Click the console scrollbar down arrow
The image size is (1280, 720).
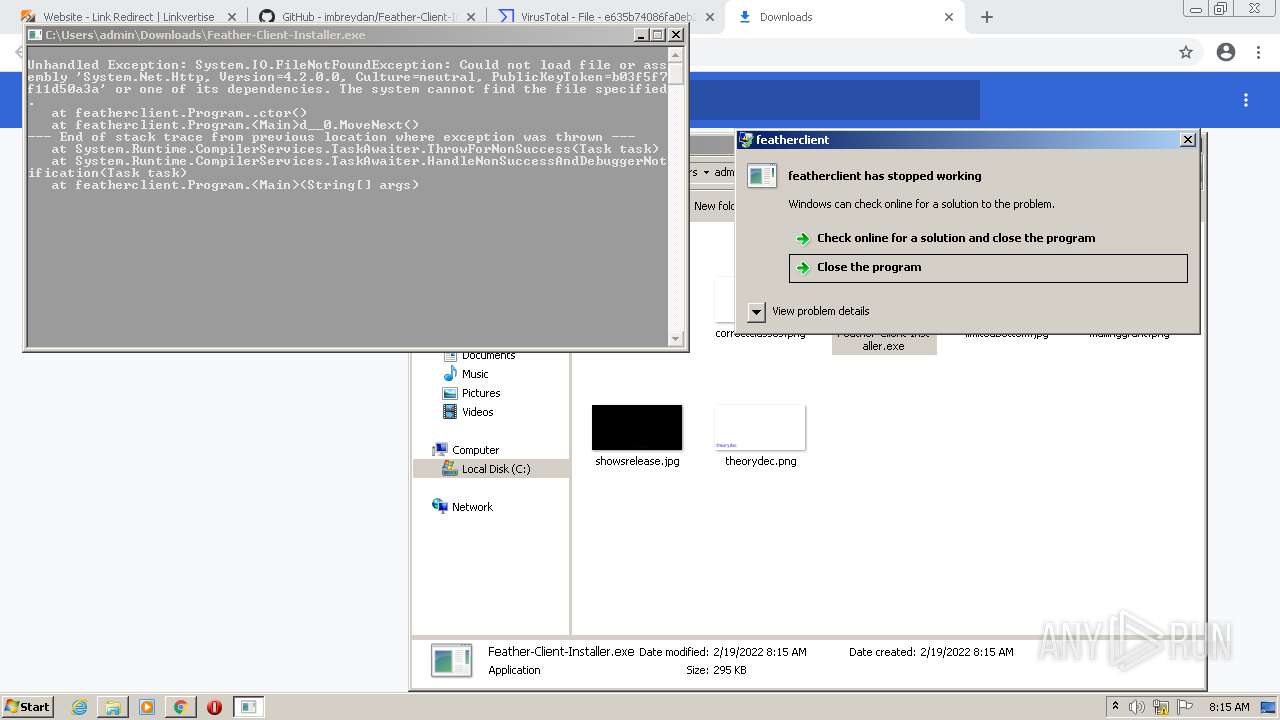pos(677,339)
